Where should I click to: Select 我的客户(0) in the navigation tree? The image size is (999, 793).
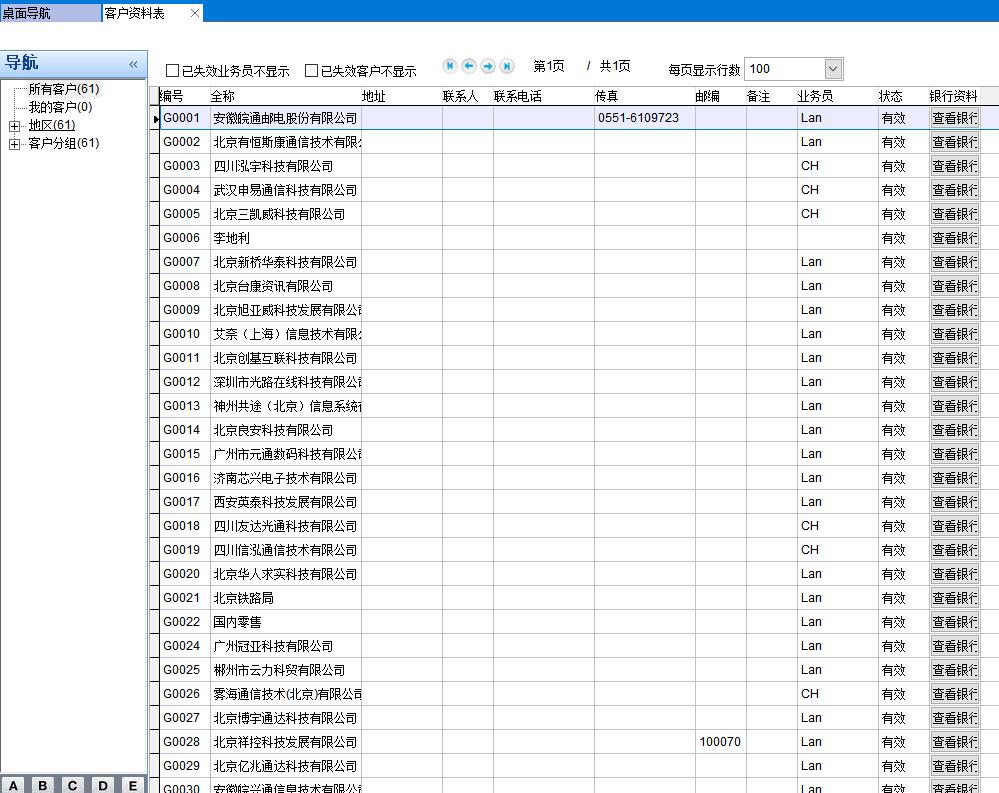[60, 107]
